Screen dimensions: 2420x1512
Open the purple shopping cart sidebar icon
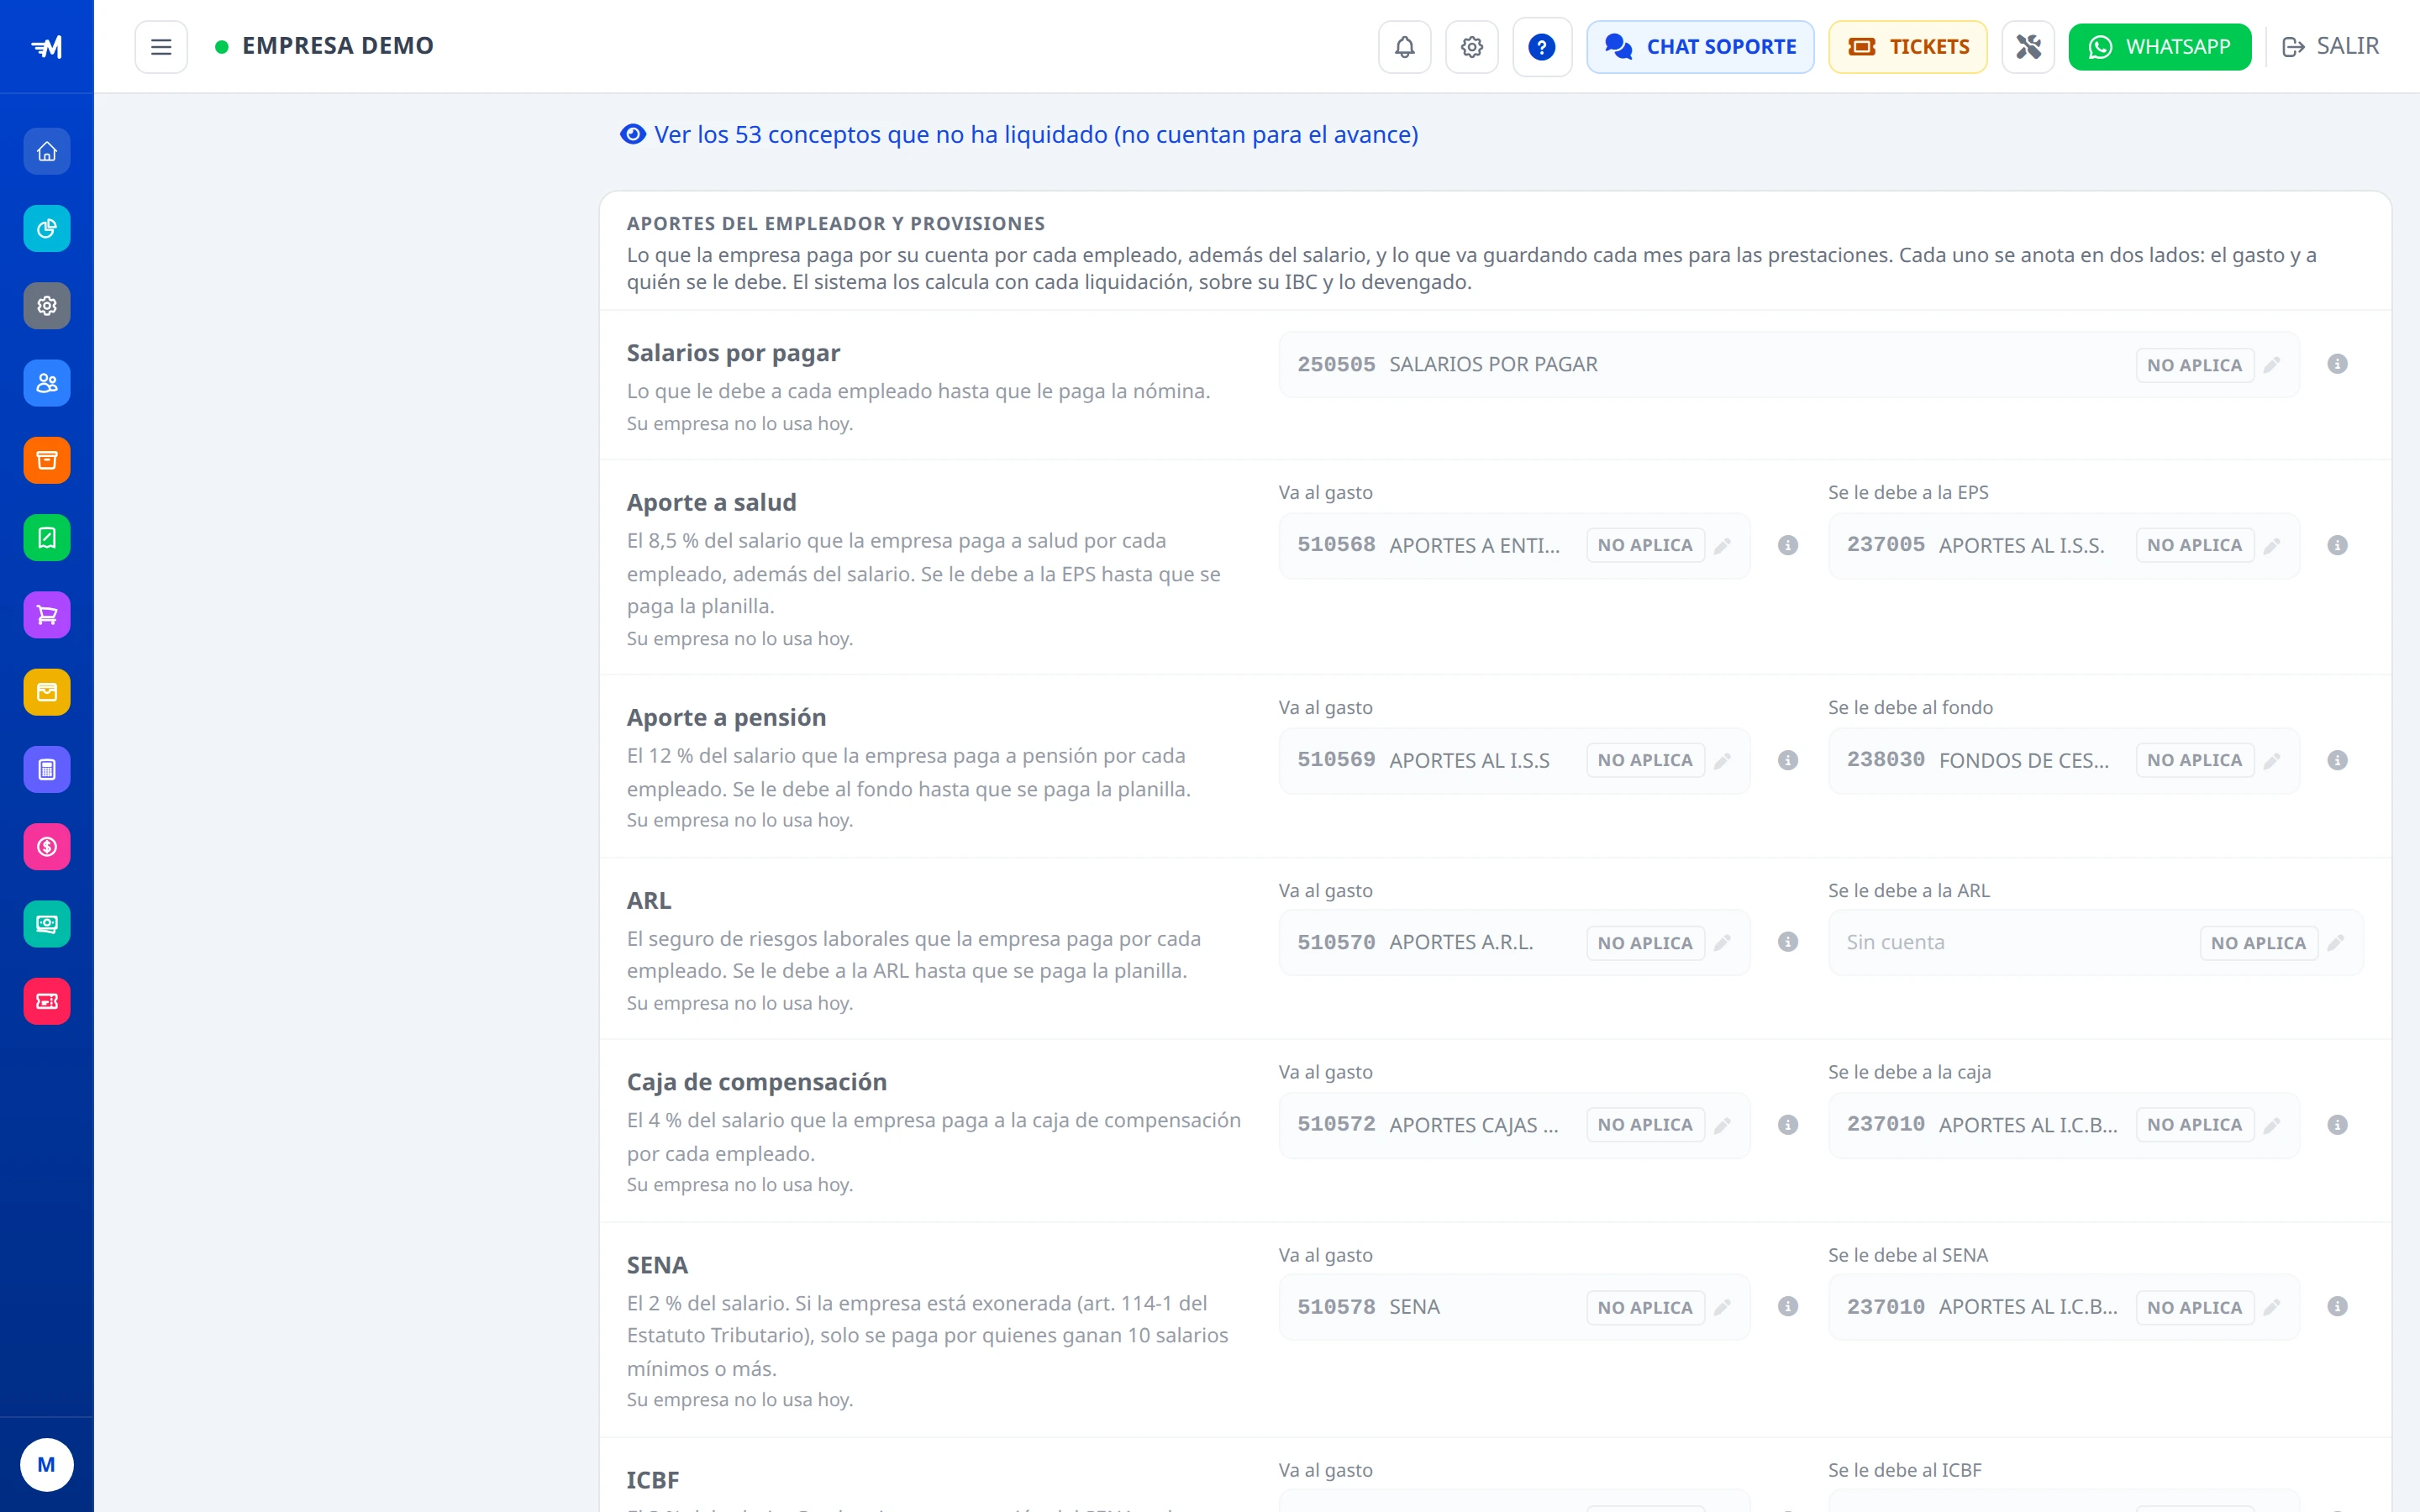pyautogui.click(x=47, y=615)
